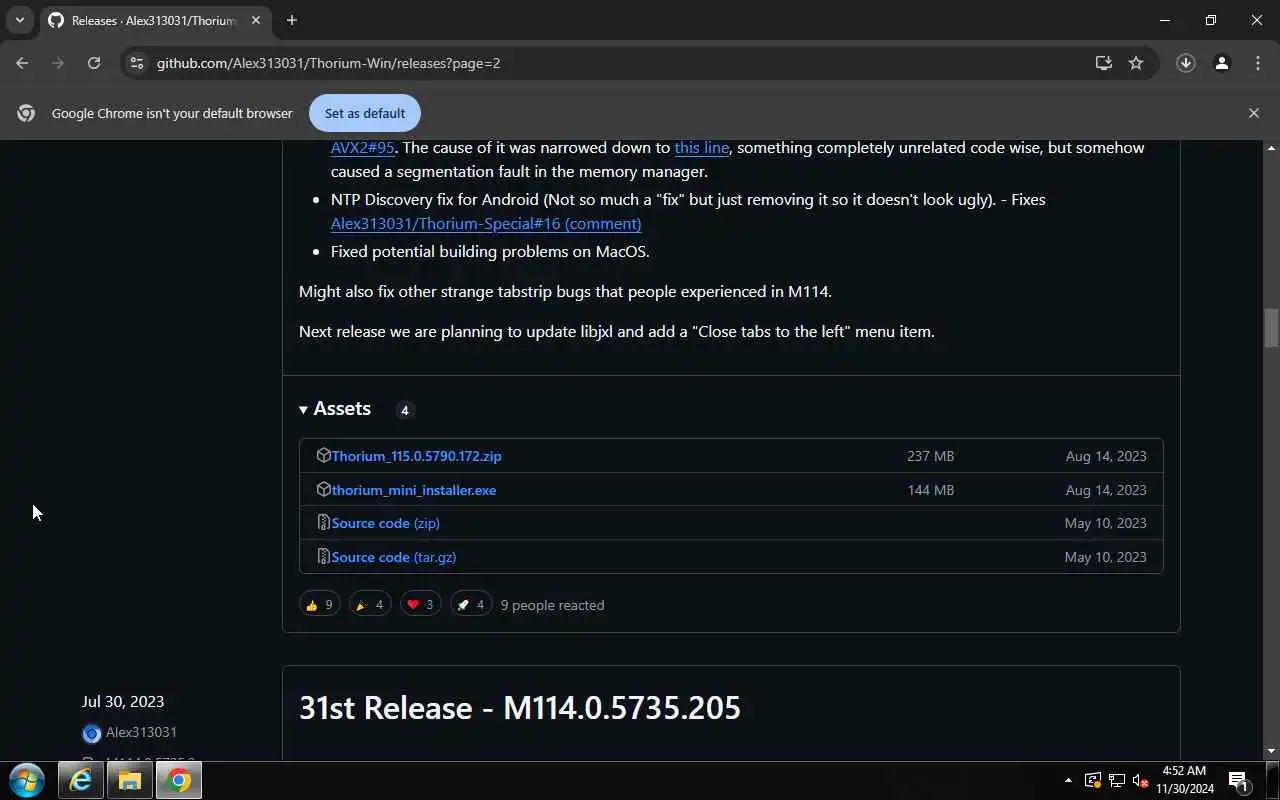Open network icon in system tray

pos(1116,780)
